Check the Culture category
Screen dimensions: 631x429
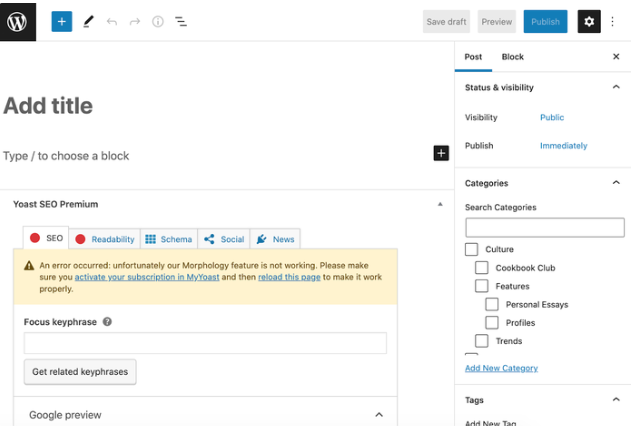[x=472, y=250]
